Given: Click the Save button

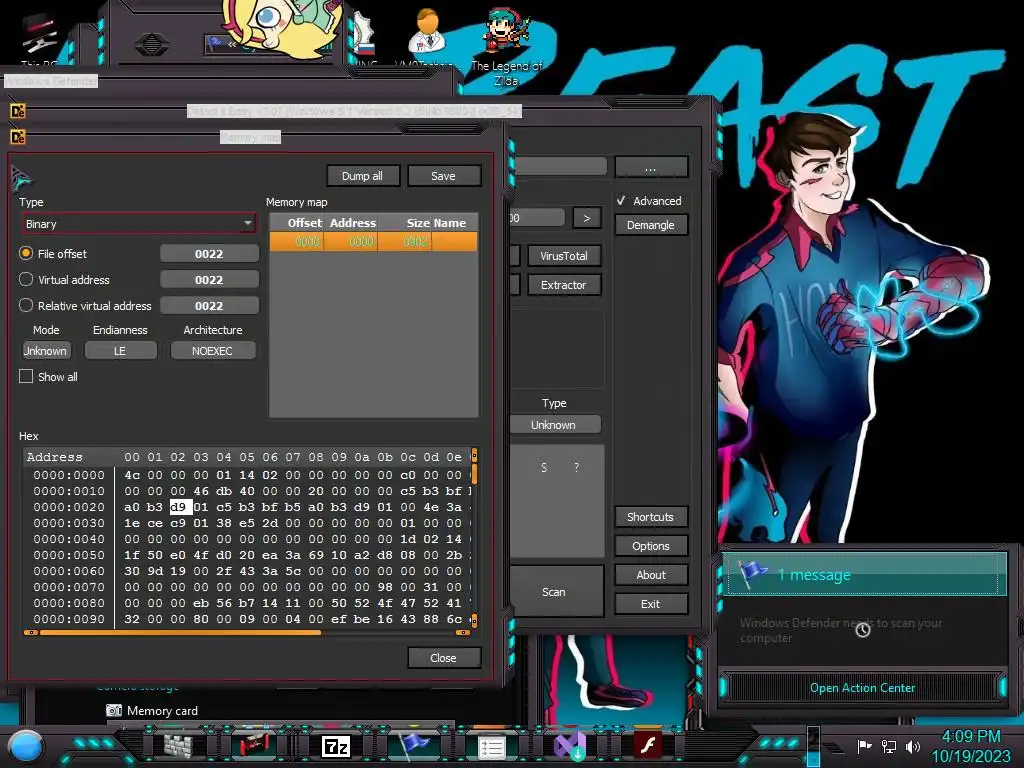Looking at the screenshot, I should pos(443,176).
